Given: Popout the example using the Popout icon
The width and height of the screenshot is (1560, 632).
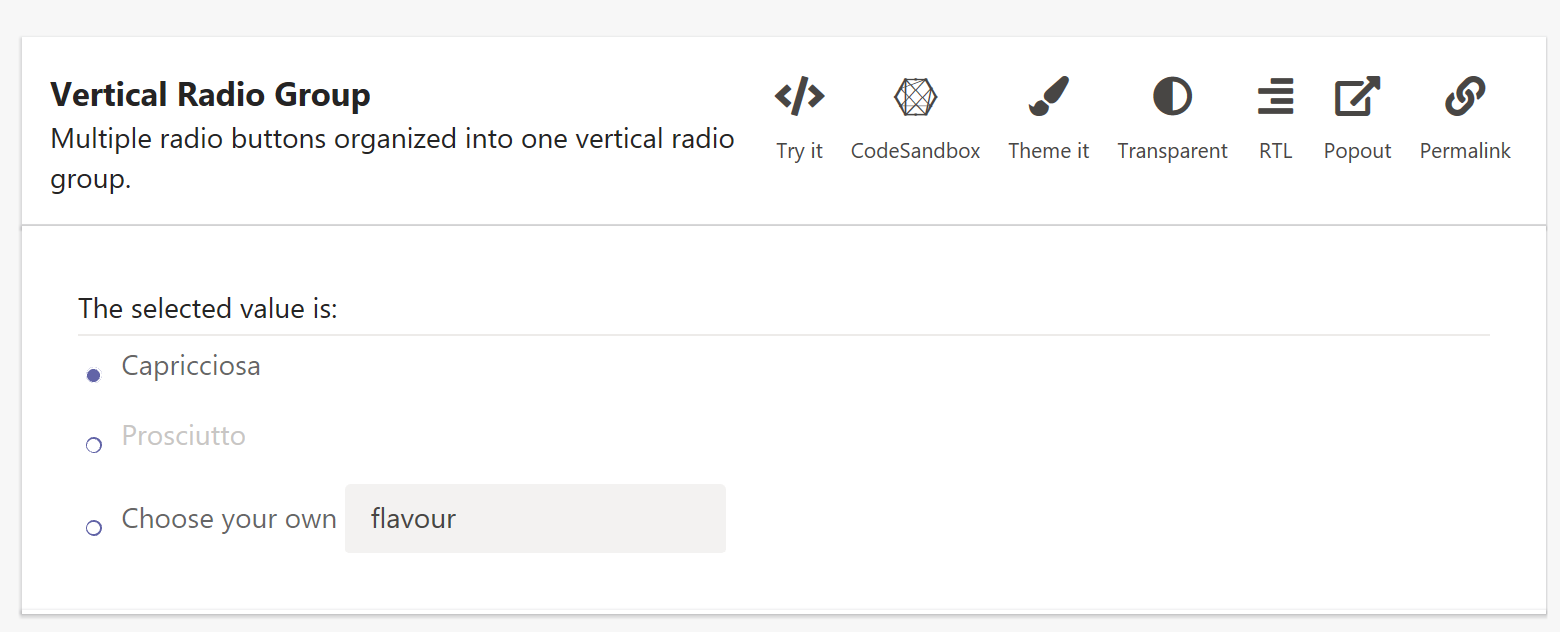Looking at the screenshot, I should [1357, 96].
